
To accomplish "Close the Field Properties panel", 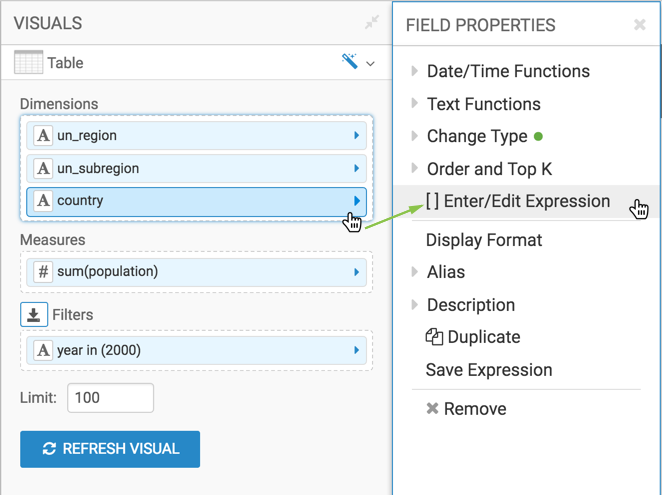I will (x=640, y=25).
